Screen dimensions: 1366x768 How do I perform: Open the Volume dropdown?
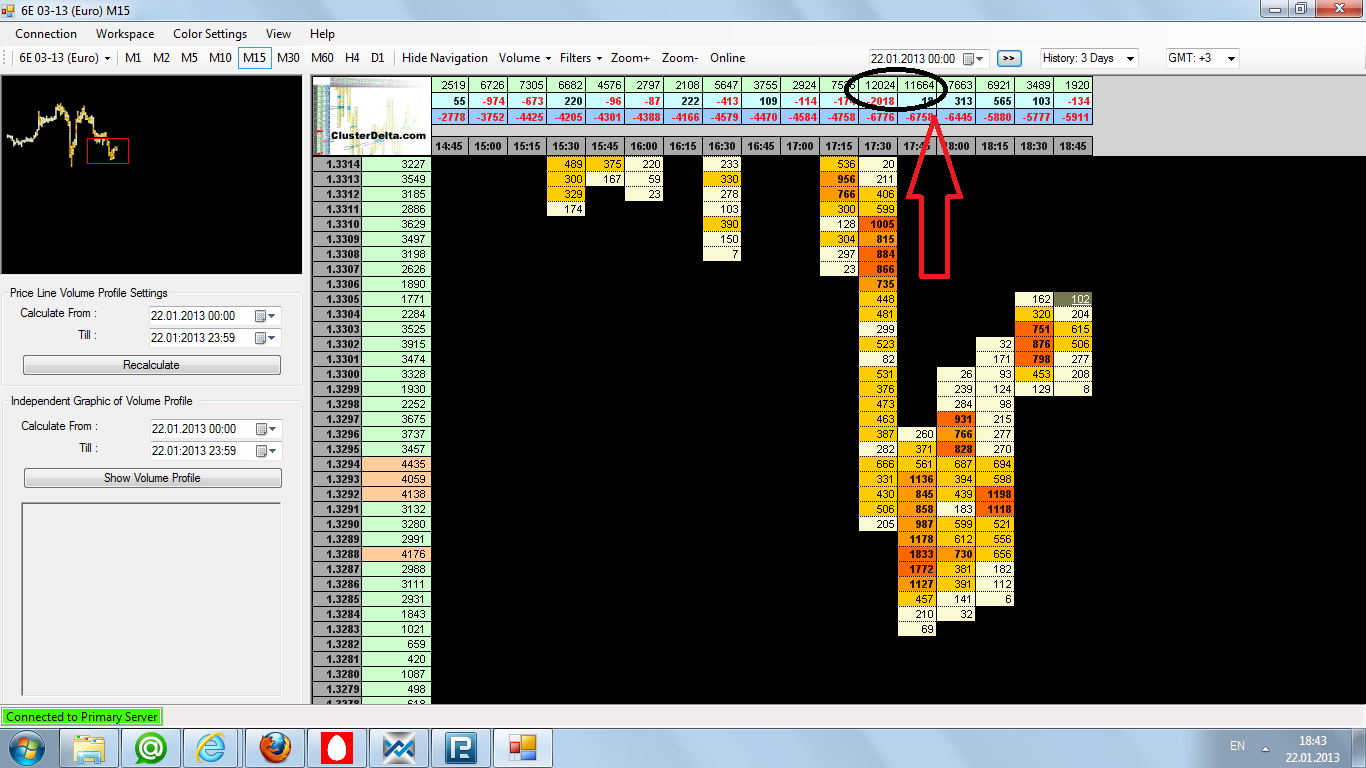[525, 58]
